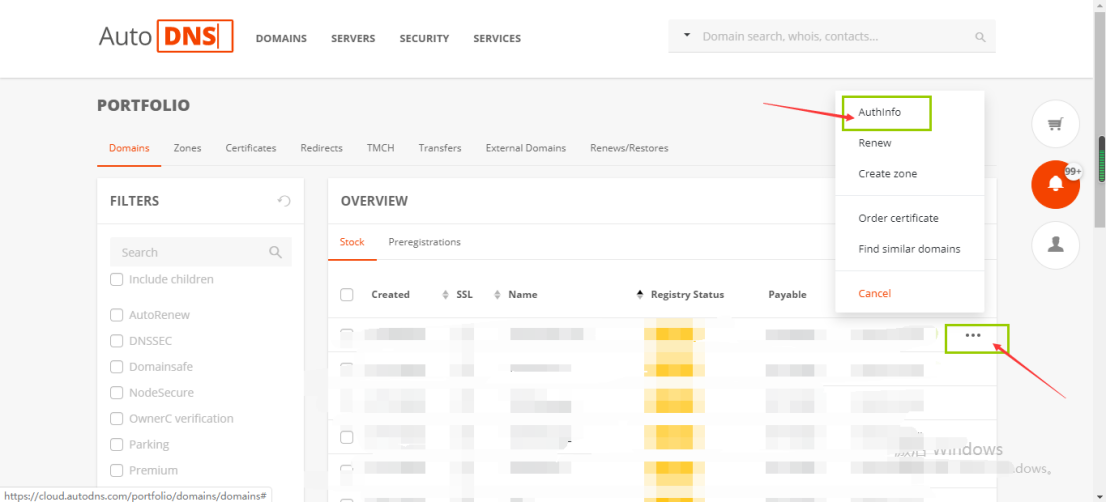The height and width of the screenshot is (503, 1106).
Task: Click the filter search magnifier icon
Action: coord(275,253)
